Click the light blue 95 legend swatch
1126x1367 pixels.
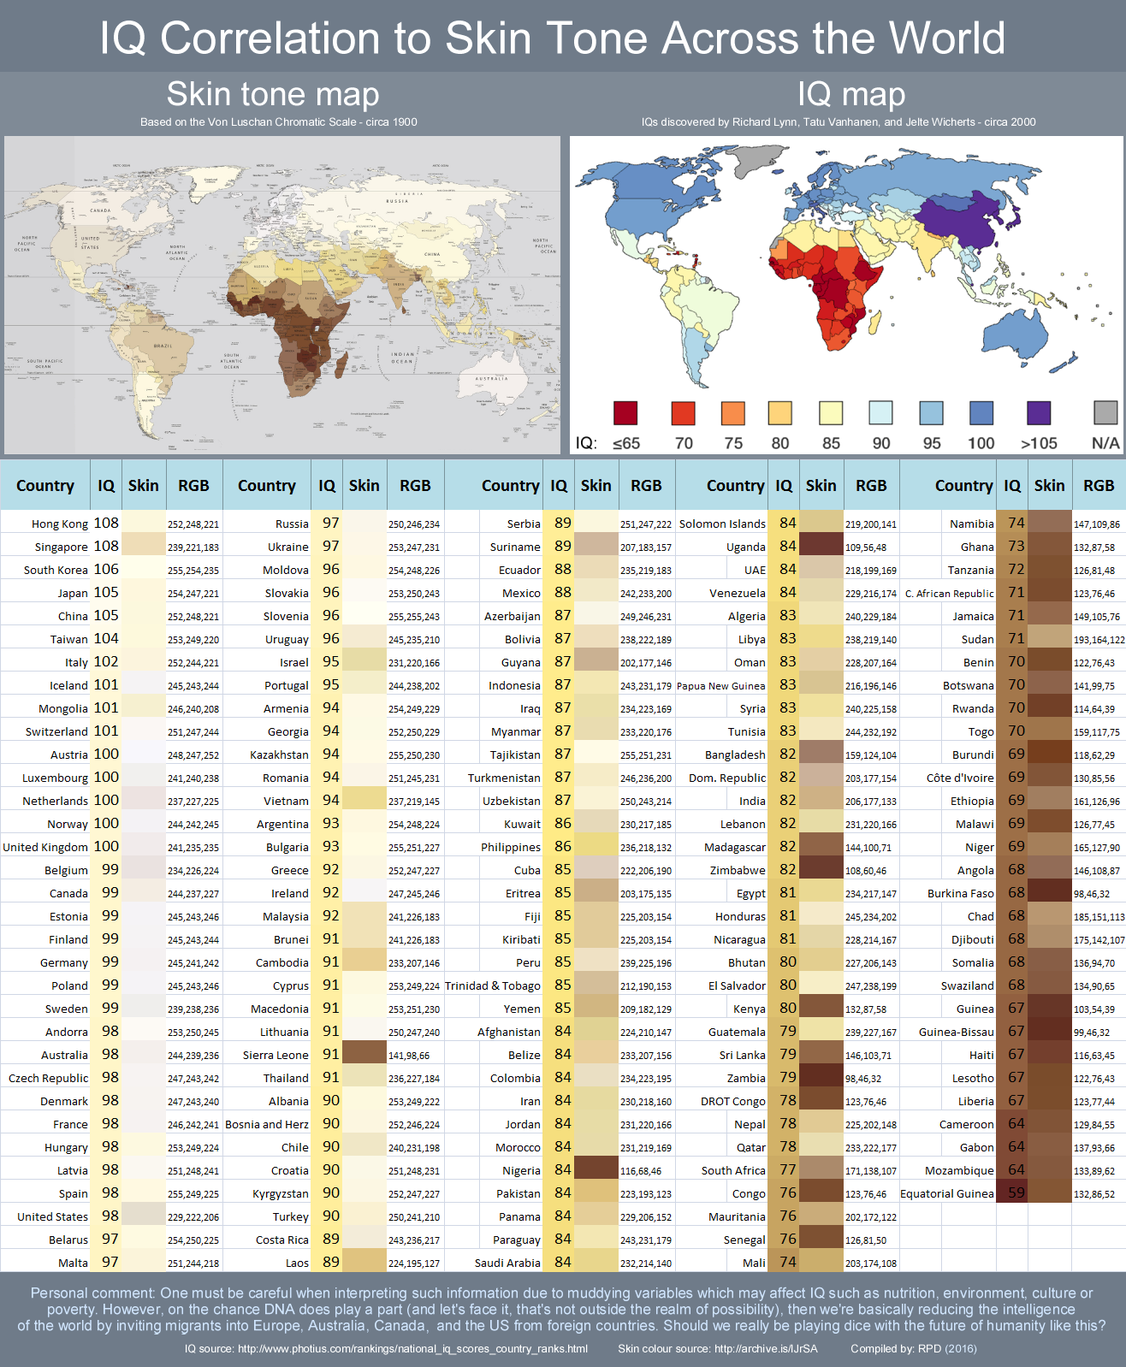(931, 413)
